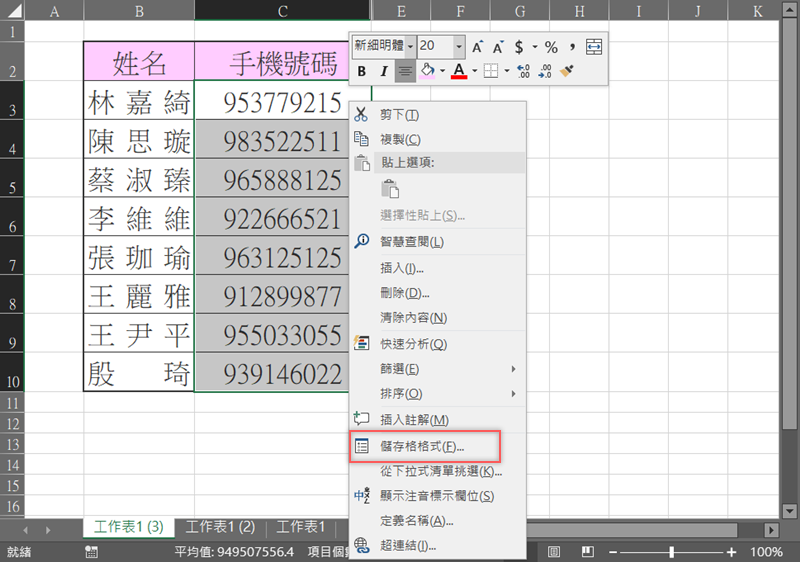Choose 儲存格格式 from context menu
This screenshot has height=562, width=800.
click(x=422, y=446)
